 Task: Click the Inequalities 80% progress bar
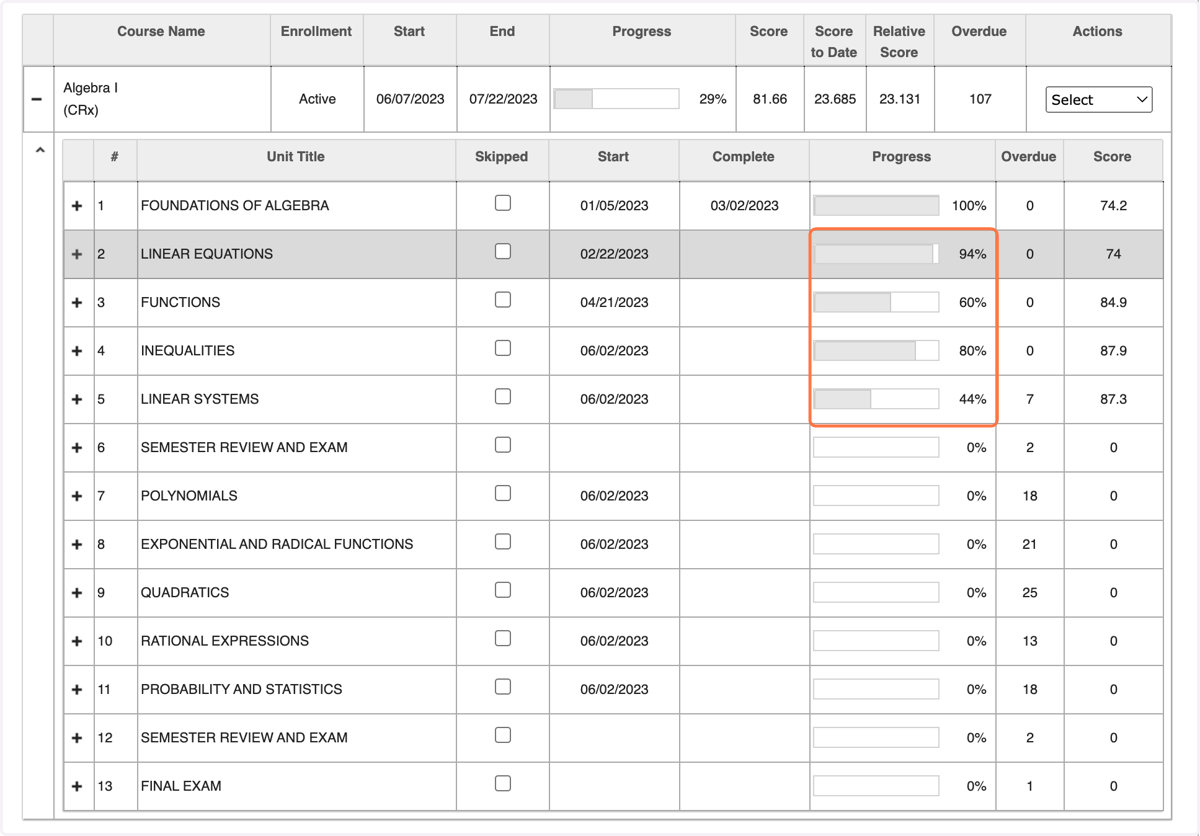(876, 351)
